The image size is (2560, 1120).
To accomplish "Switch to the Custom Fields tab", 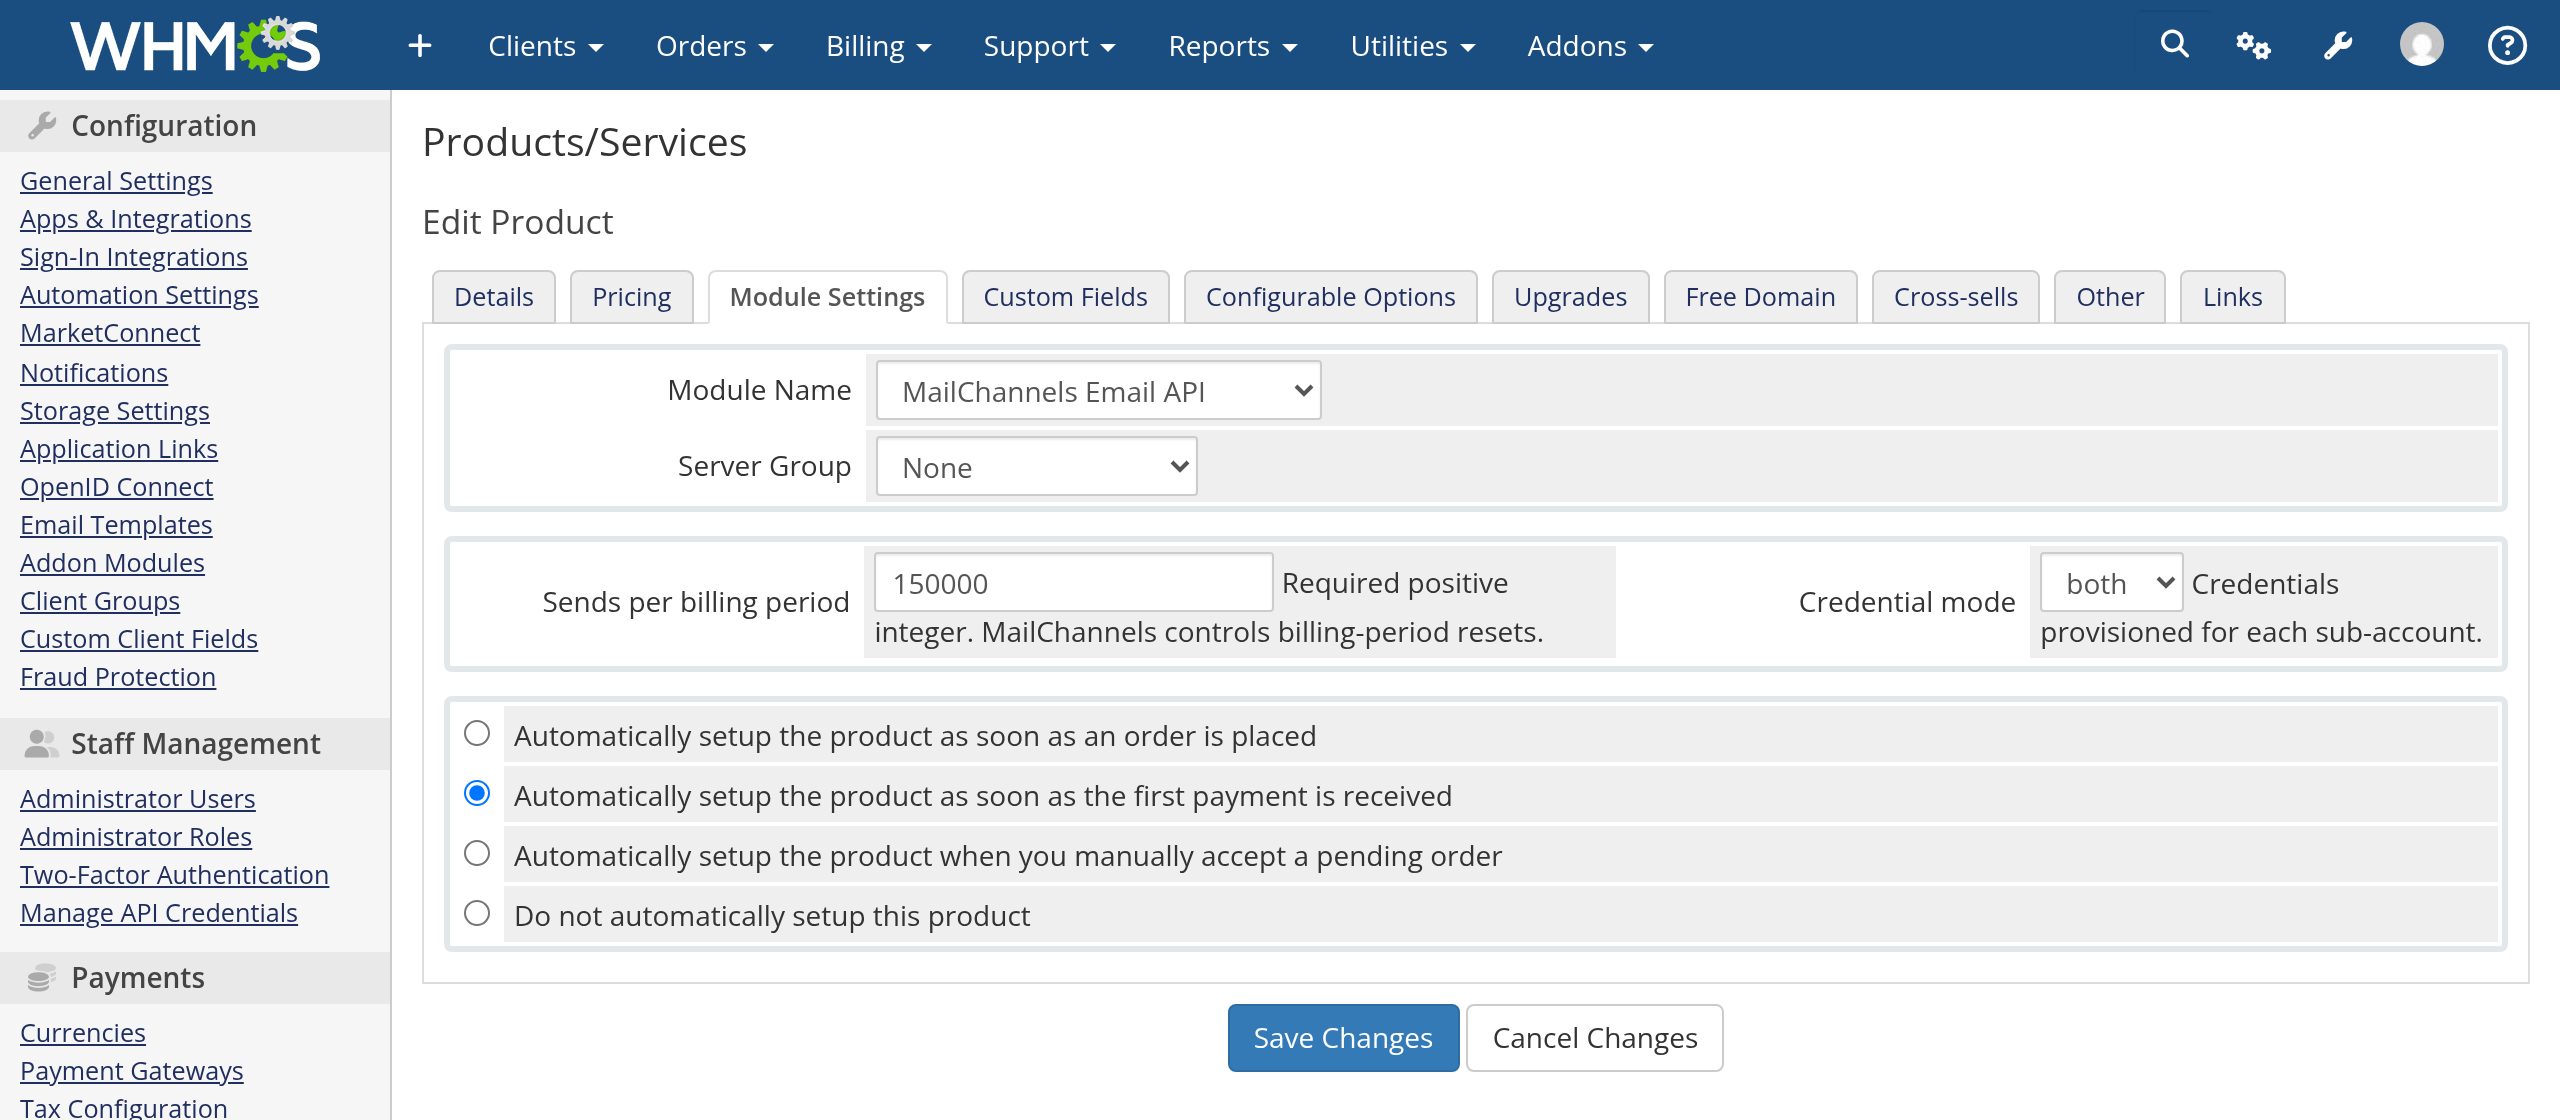I will point(1065,297).
